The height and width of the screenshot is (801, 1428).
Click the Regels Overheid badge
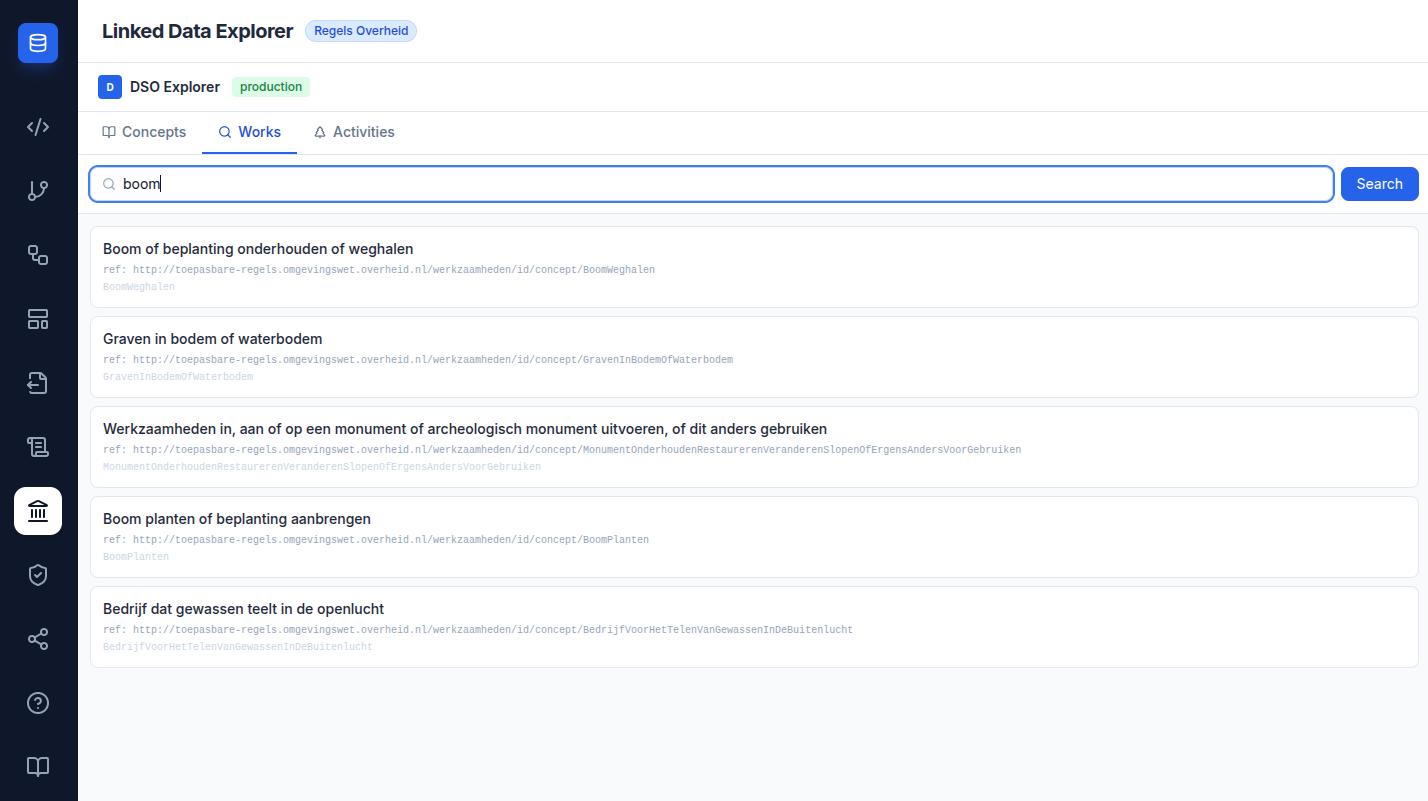361,31
